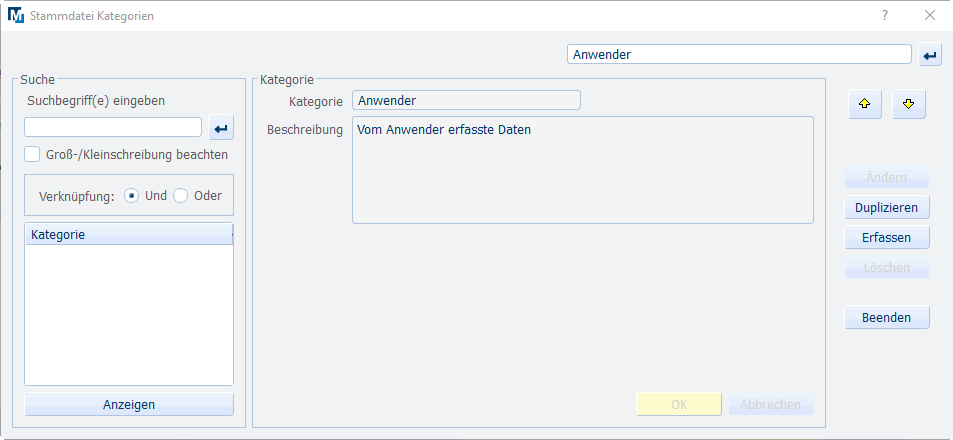This screenshot has width=953, height=440.
Task: Select the Und radio button
Action: [132, 196]
